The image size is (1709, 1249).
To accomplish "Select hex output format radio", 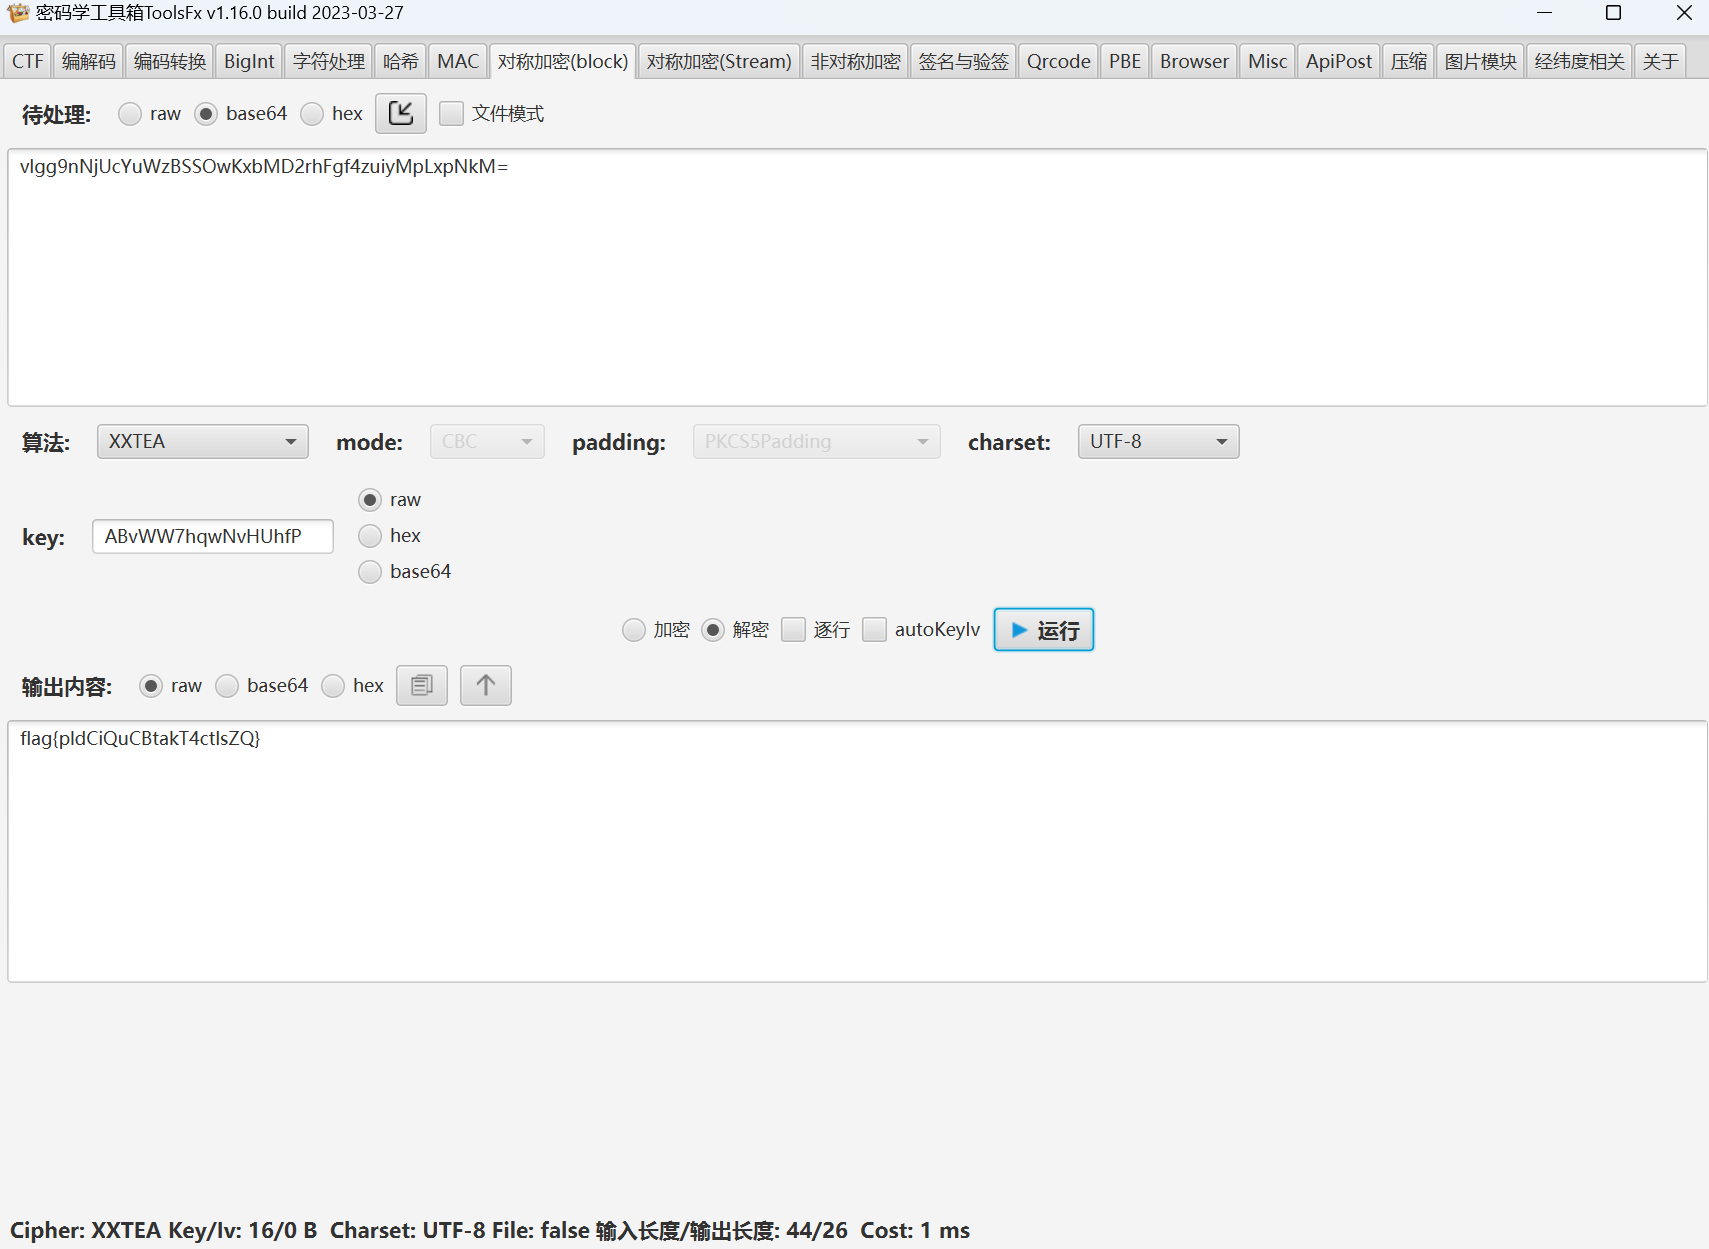I will click(x=333, y=686).
